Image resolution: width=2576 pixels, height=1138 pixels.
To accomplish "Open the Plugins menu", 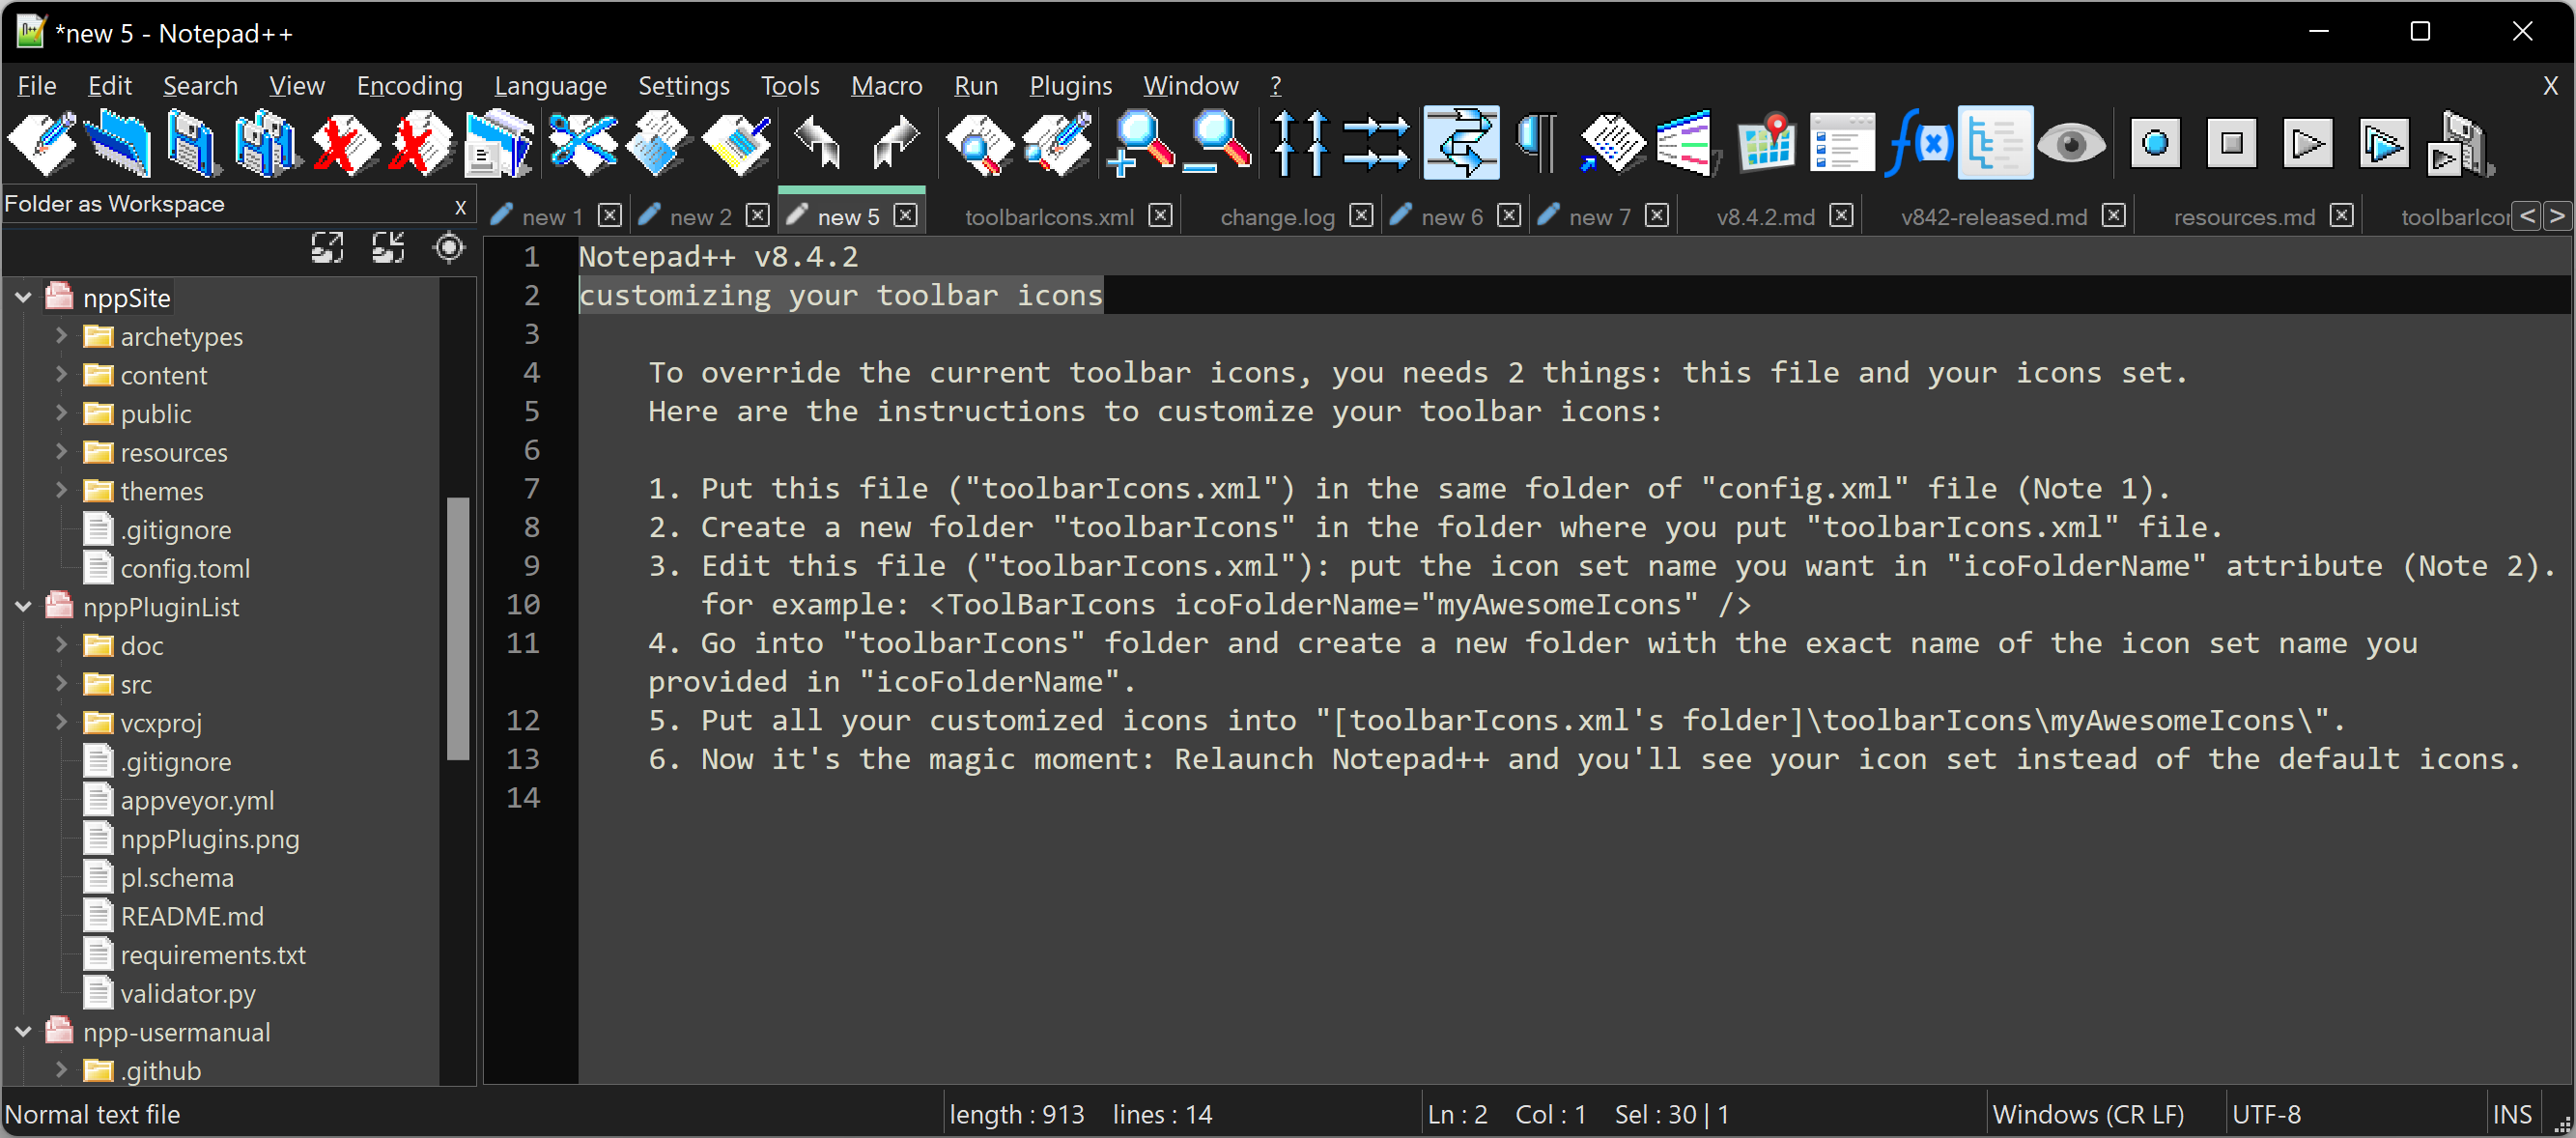I will (x=1070, y=86).
